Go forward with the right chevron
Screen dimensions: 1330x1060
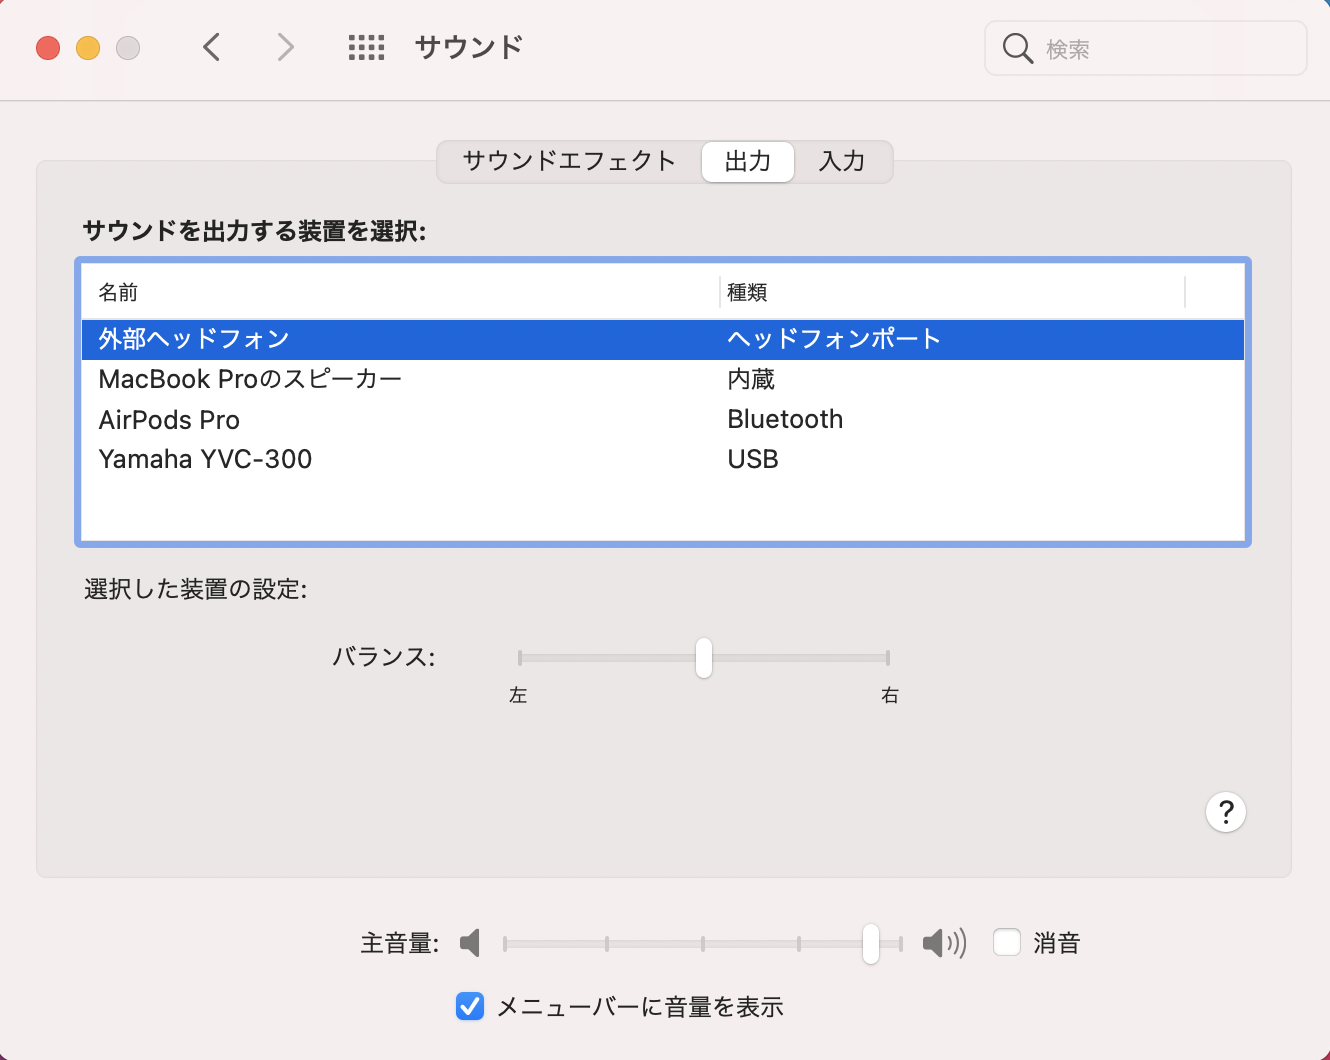coord(286,47)
